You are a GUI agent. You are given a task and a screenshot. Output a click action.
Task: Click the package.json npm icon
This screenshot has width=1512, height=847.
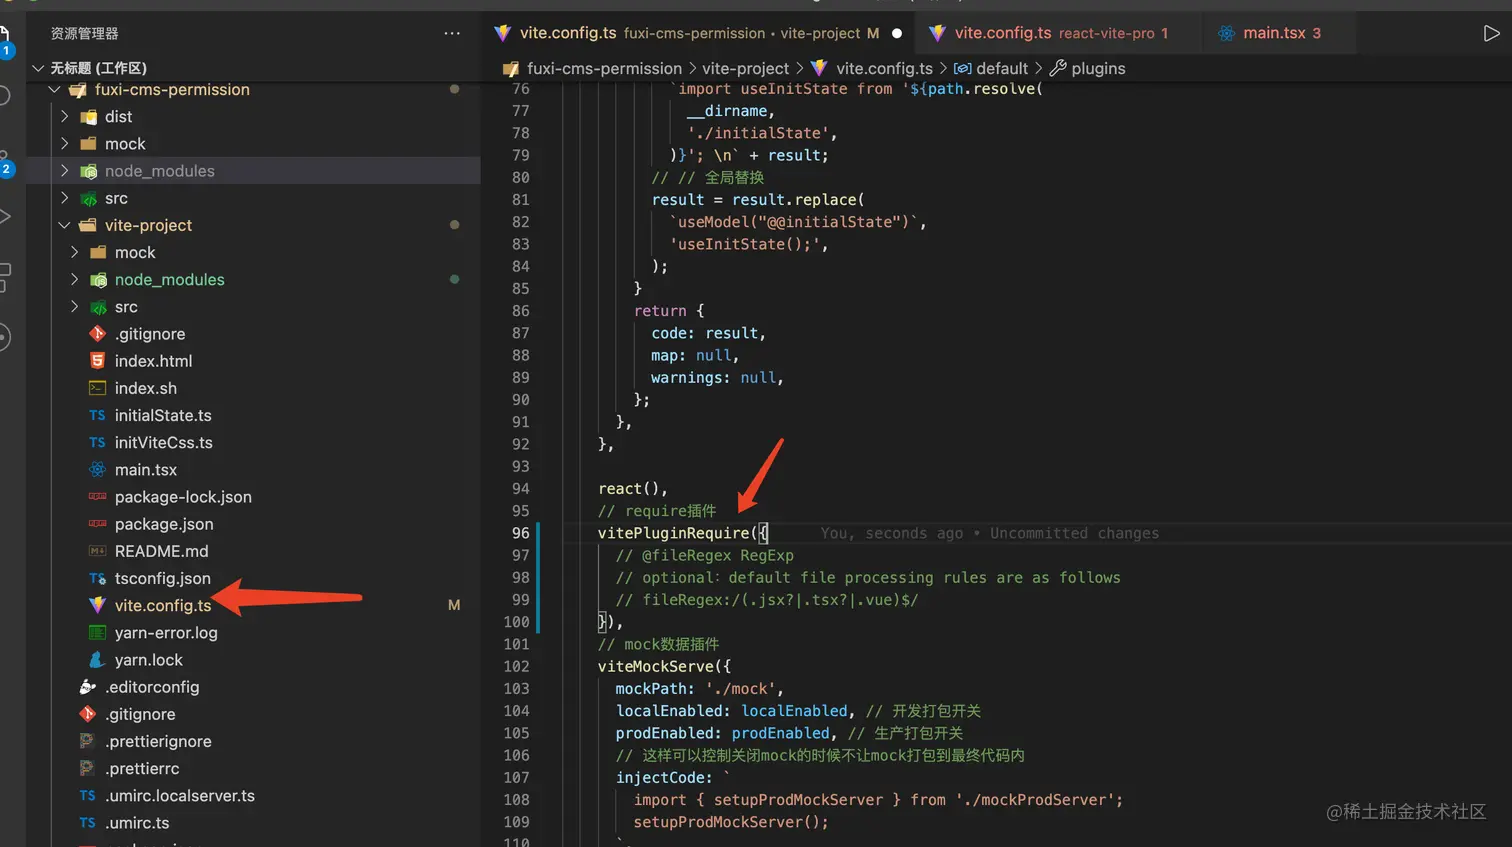pyautogui.click(x=97, y=524)
